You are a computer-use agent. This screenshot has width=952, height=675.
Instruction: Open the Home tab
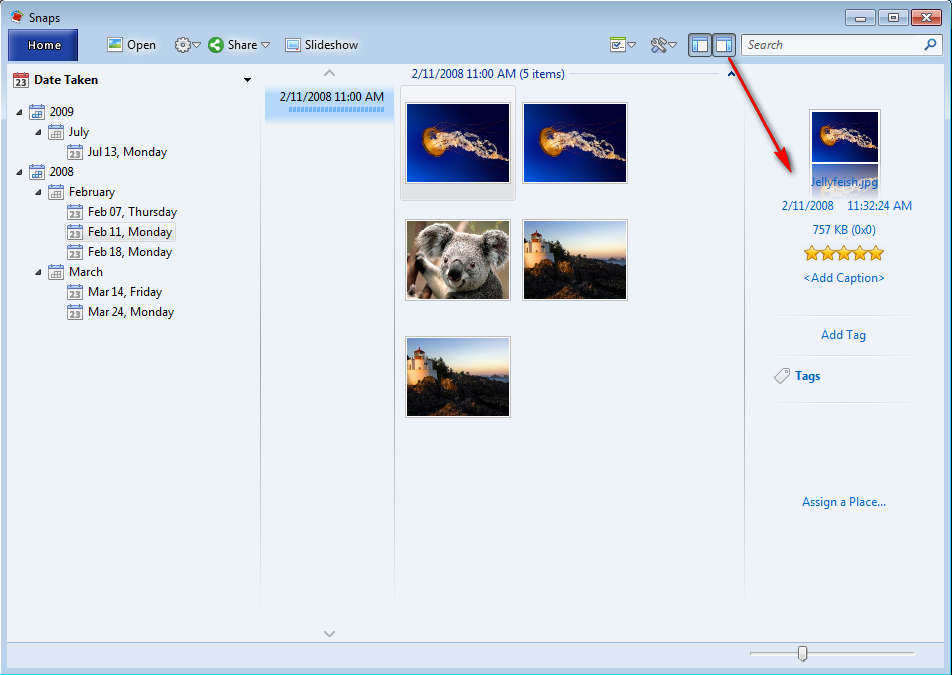[x=43, y=45]
